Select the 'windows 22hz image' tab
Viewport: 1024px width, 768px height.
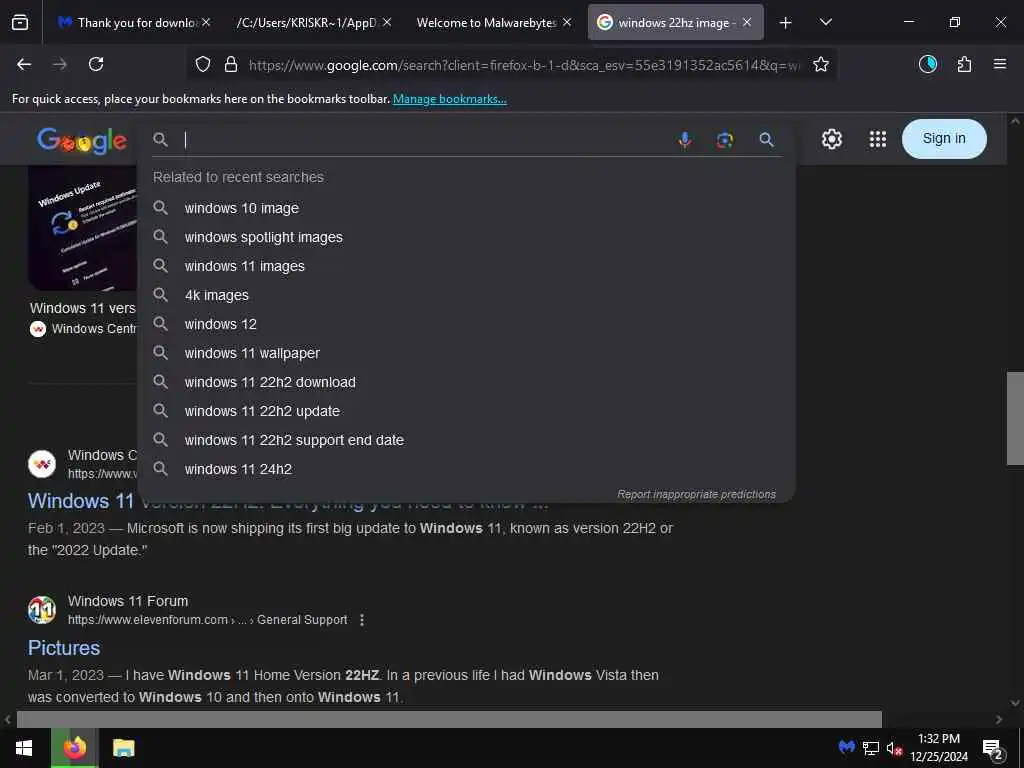(x=675, y=23)
